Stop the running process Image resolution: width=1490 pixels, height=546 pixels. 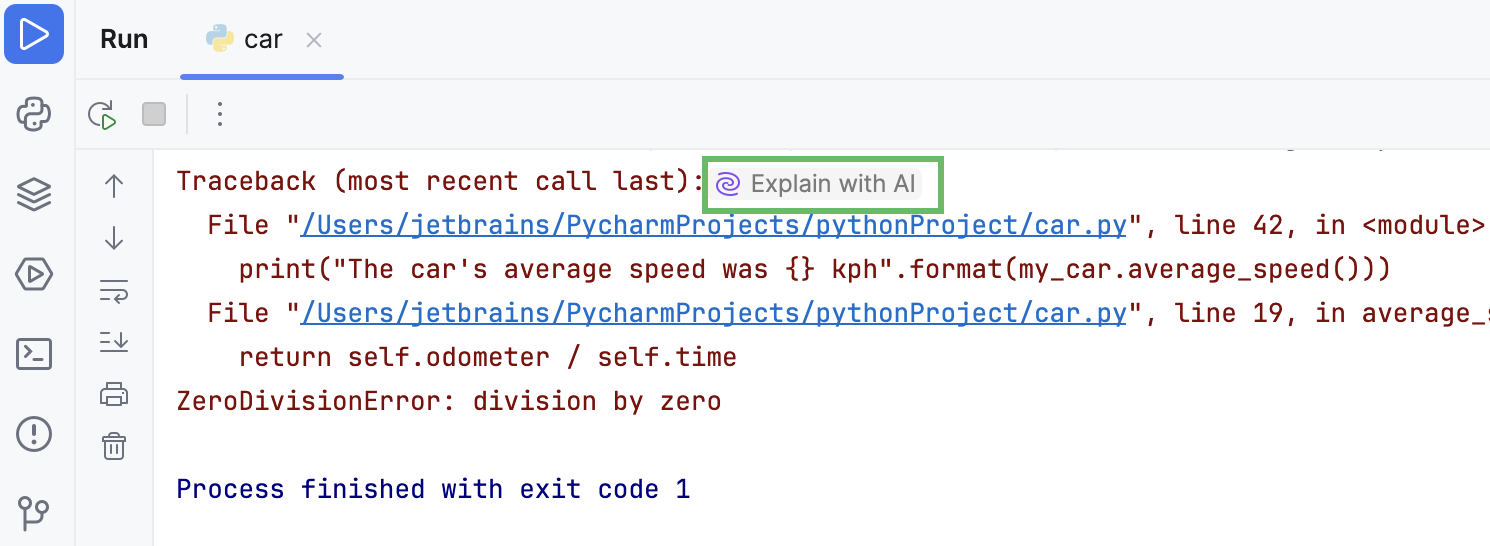154,115
